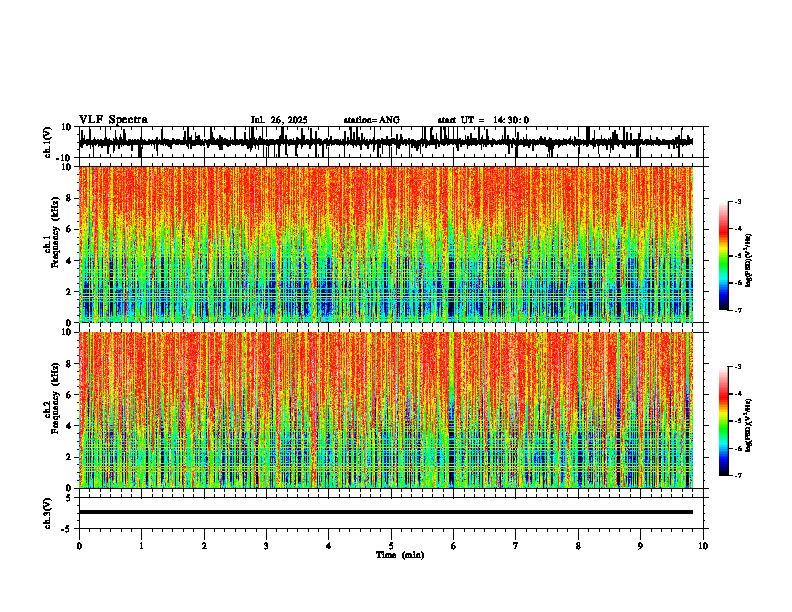
Task: Click the time axis tick label '6'
Action: 454,546
